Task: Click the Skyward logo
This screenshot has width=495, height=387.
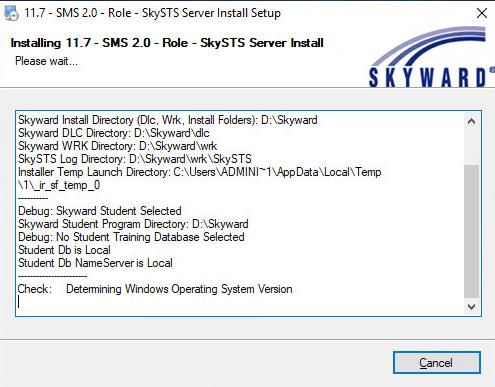Action: pos(431,57)
